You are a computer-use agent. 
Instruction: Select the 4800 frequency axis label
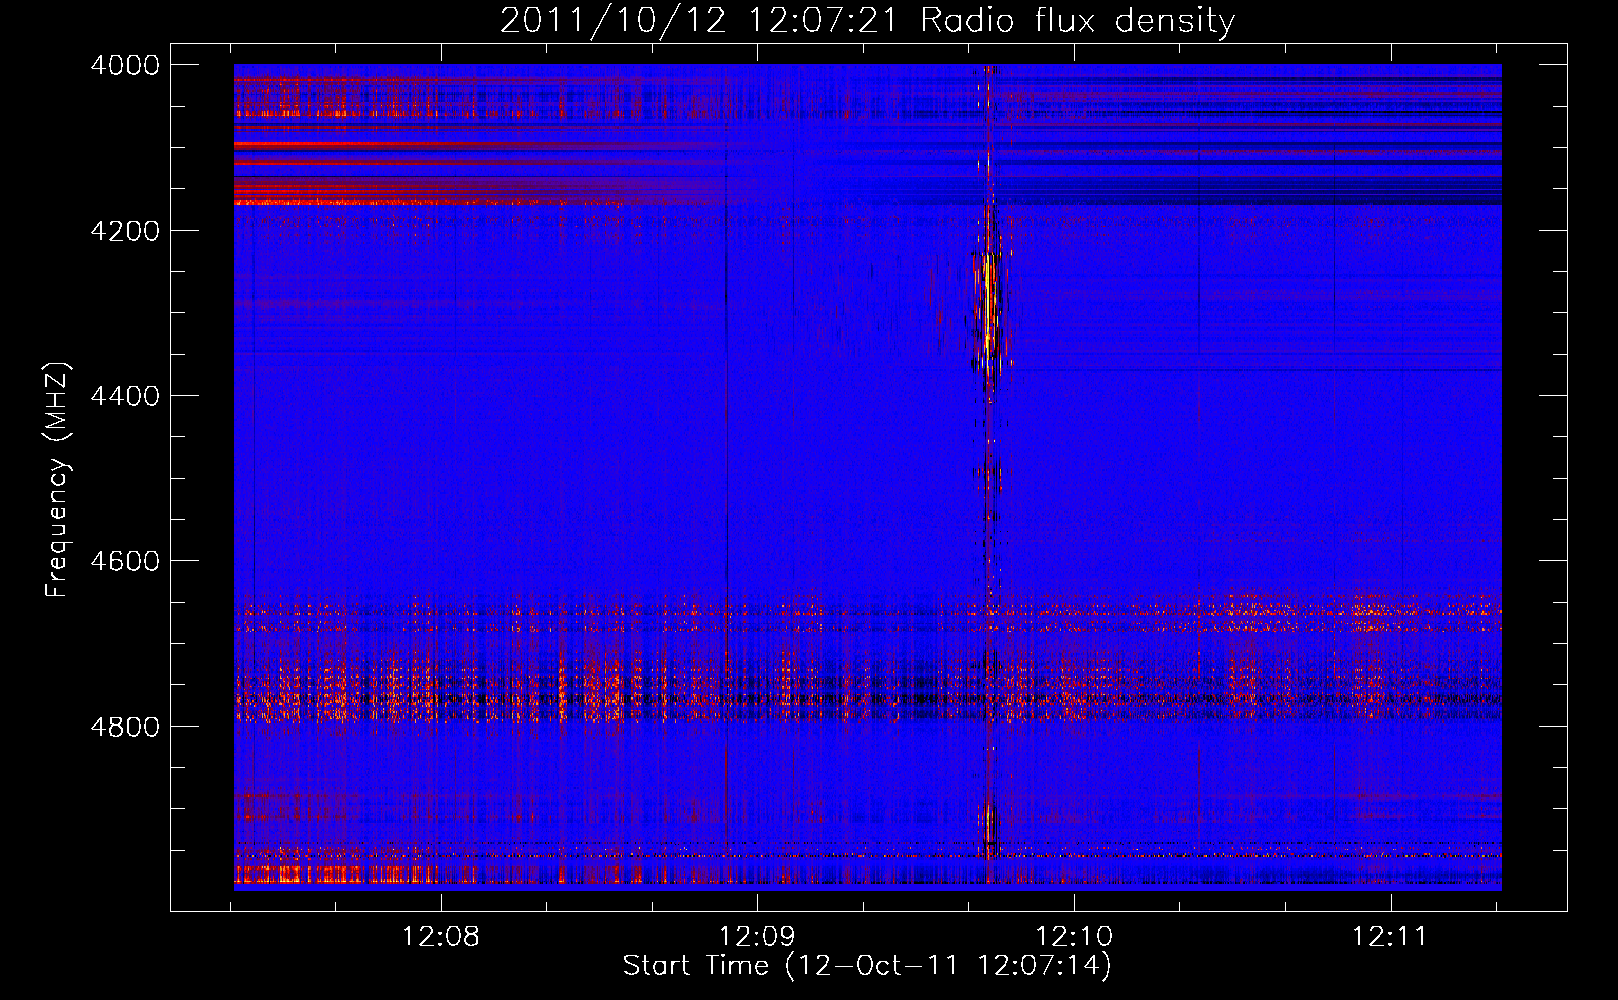coord(125,727)
